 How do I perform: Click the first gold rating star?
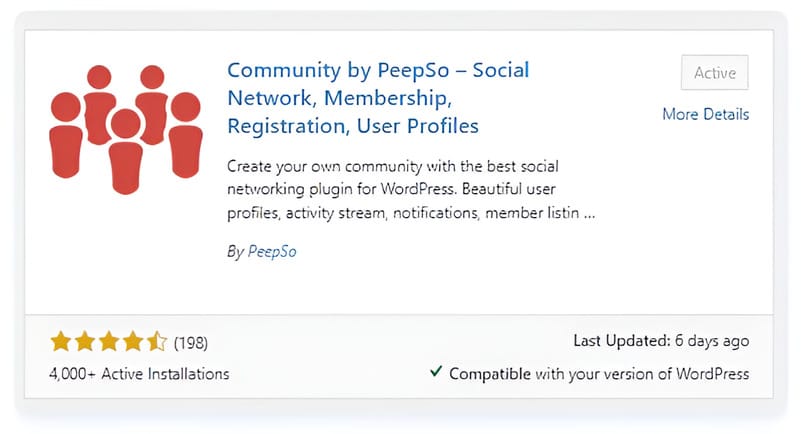click(61, 342)
